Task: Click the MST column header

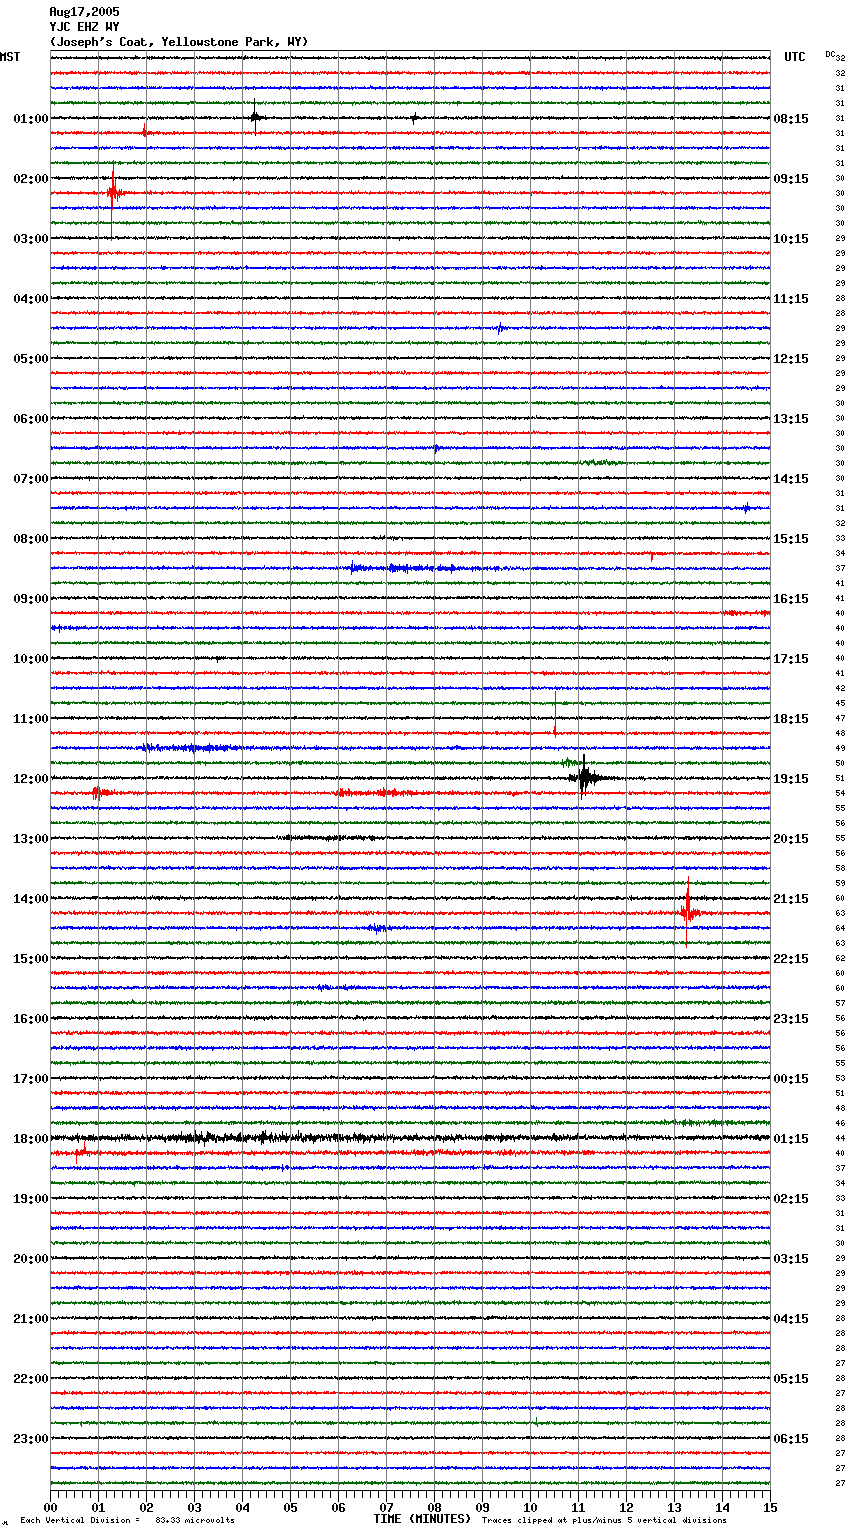Action: 10,57
